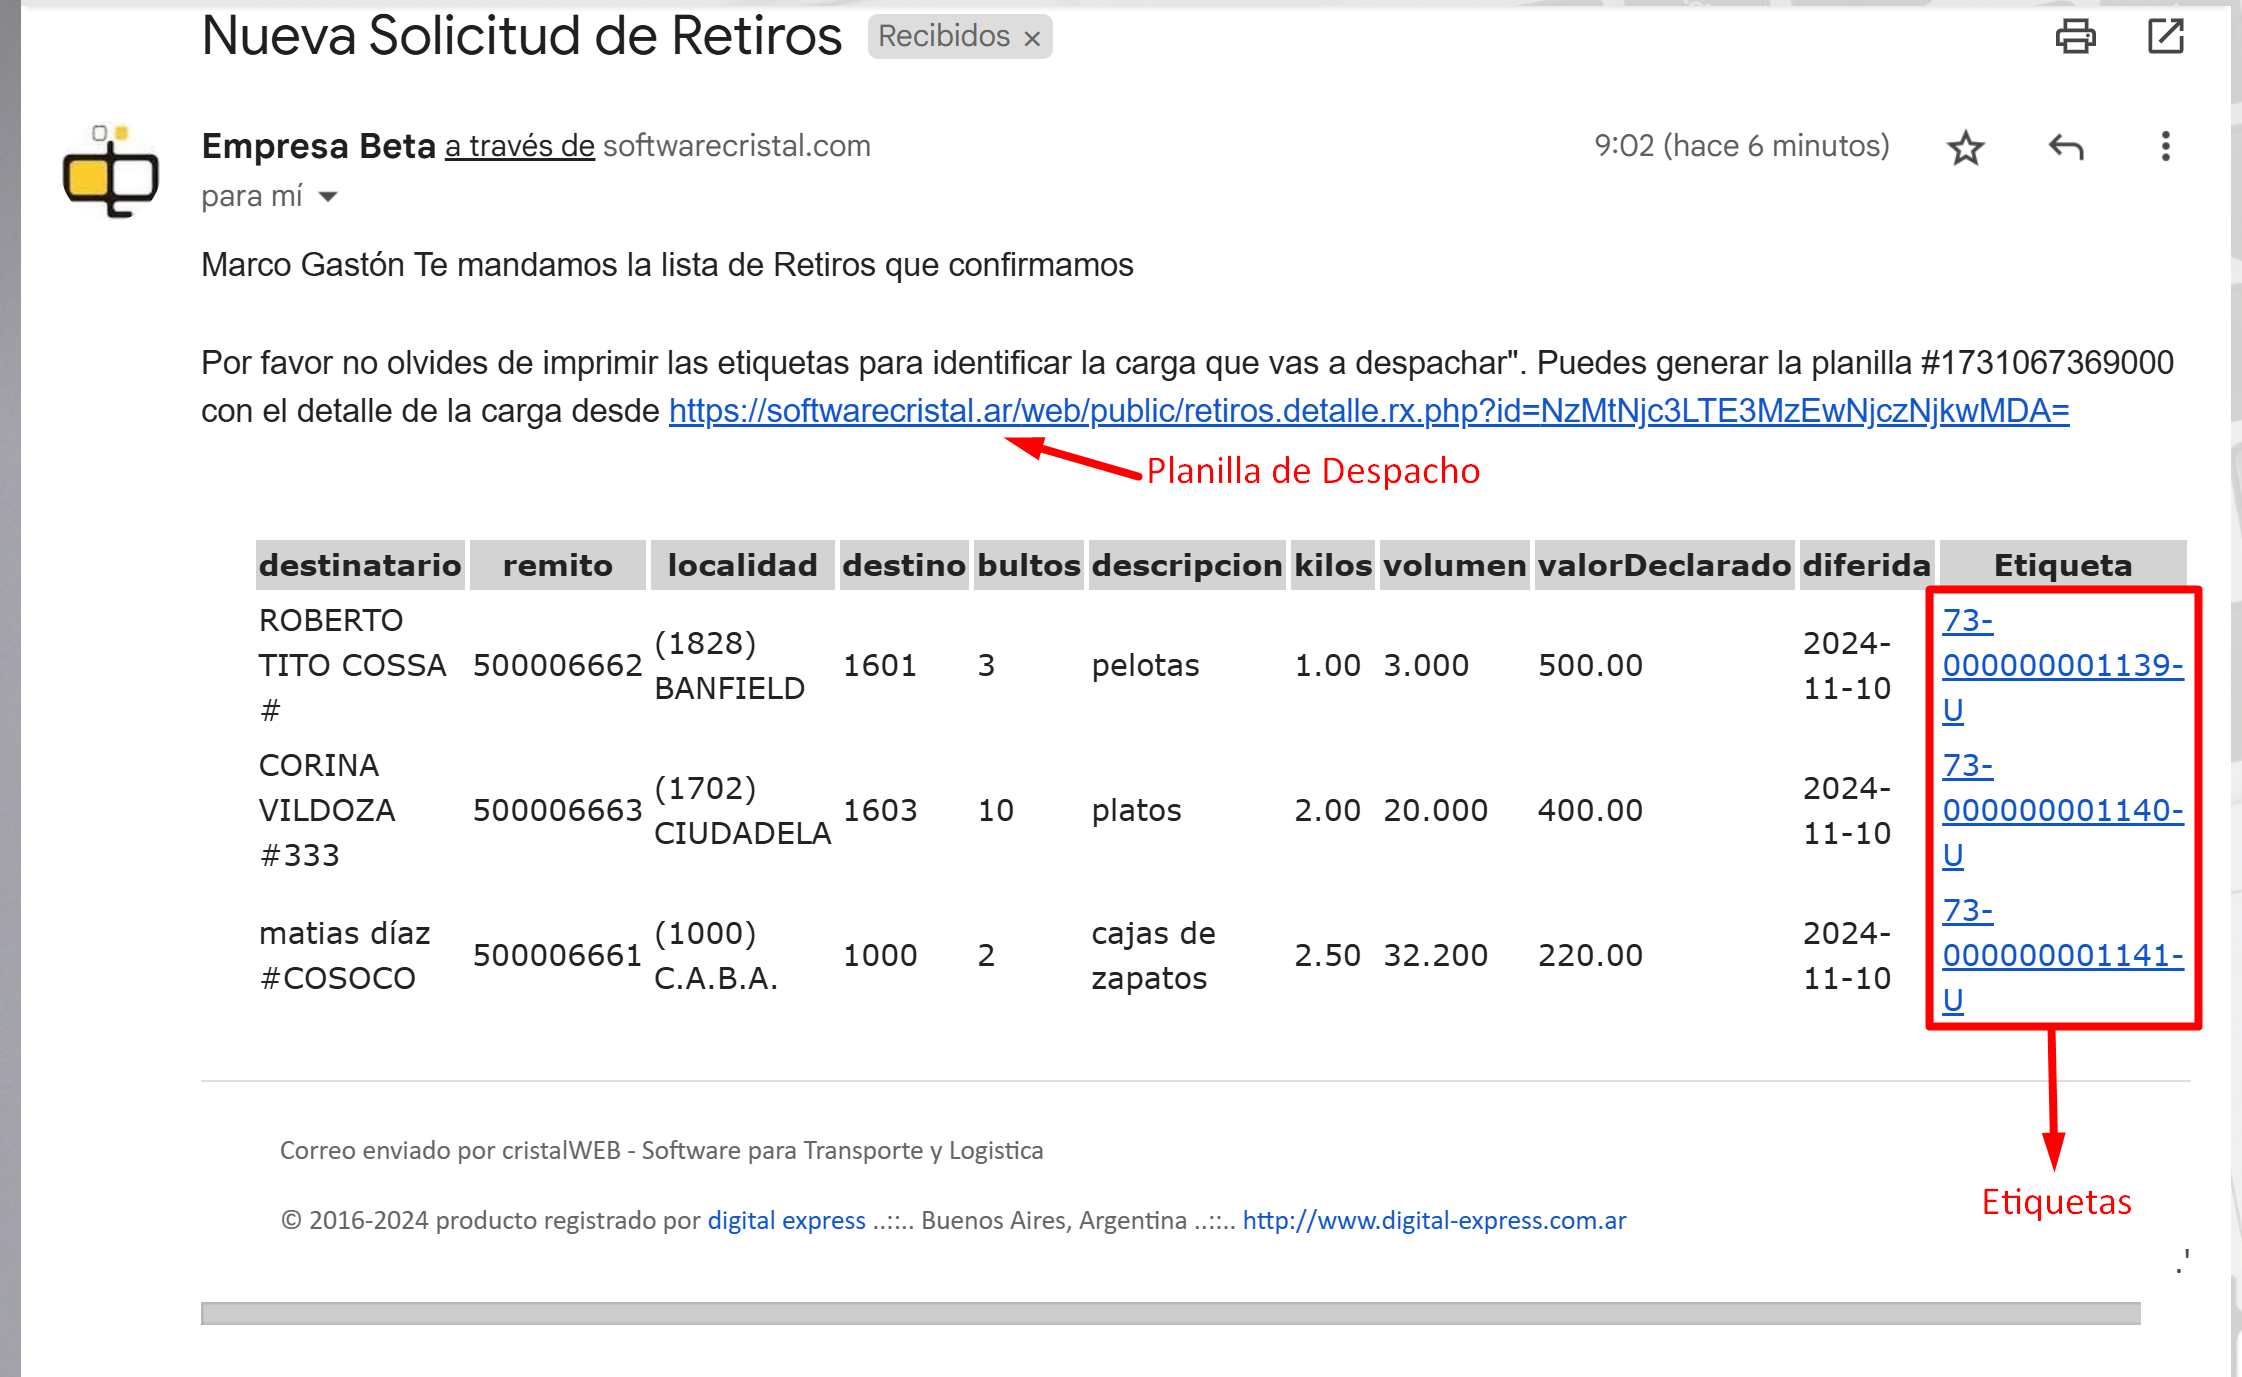Open the three-dot more options menu
The height and width of the screenshot is (1377, 2242).
click(2165, 147)
